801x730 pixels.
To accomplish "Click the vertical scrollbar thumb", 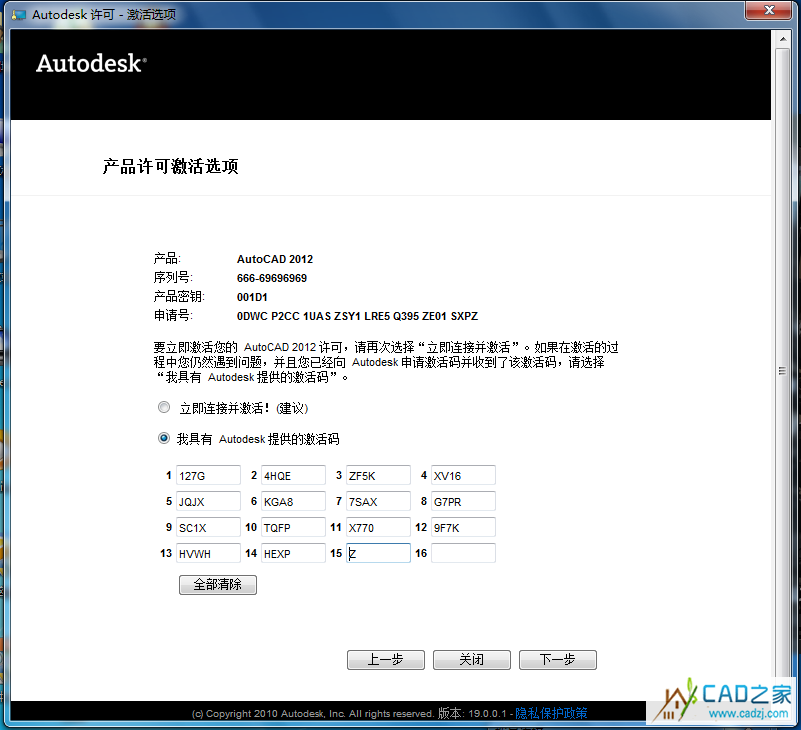I will tap(783, 371).
